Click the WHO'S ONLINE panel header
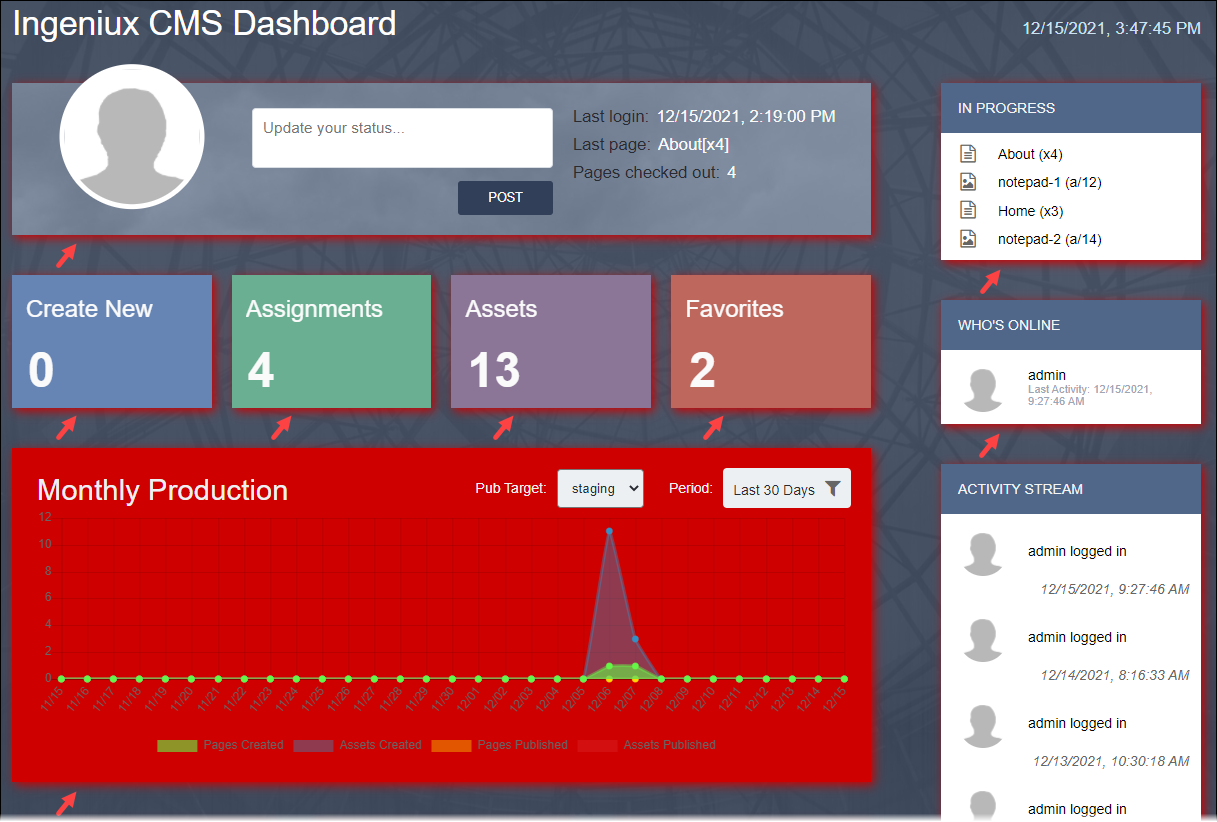 (x=1071, y=325)
